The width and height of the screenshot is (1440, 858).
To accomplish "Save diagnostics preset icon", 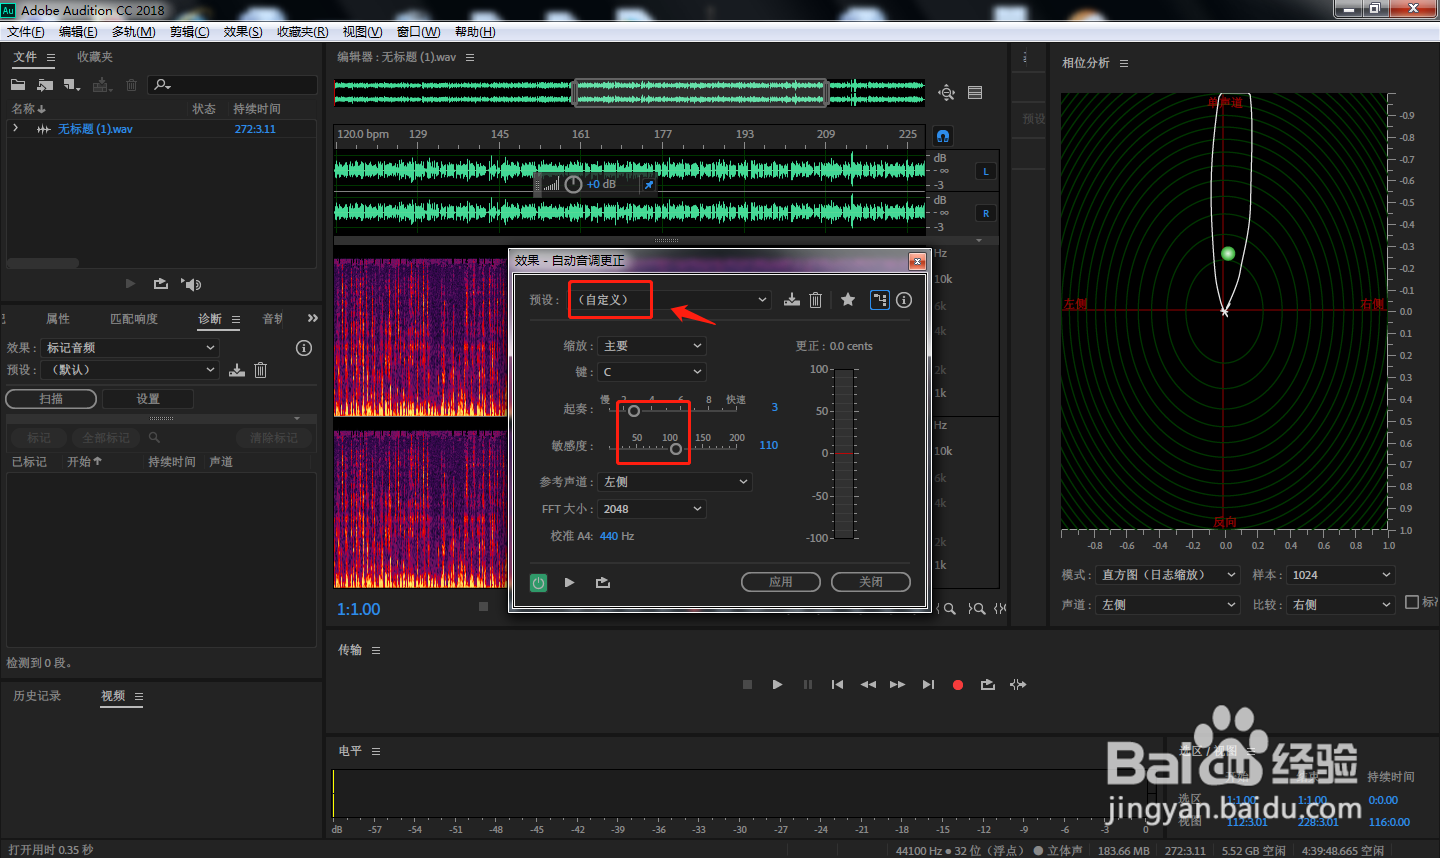I will coord(237,370).
